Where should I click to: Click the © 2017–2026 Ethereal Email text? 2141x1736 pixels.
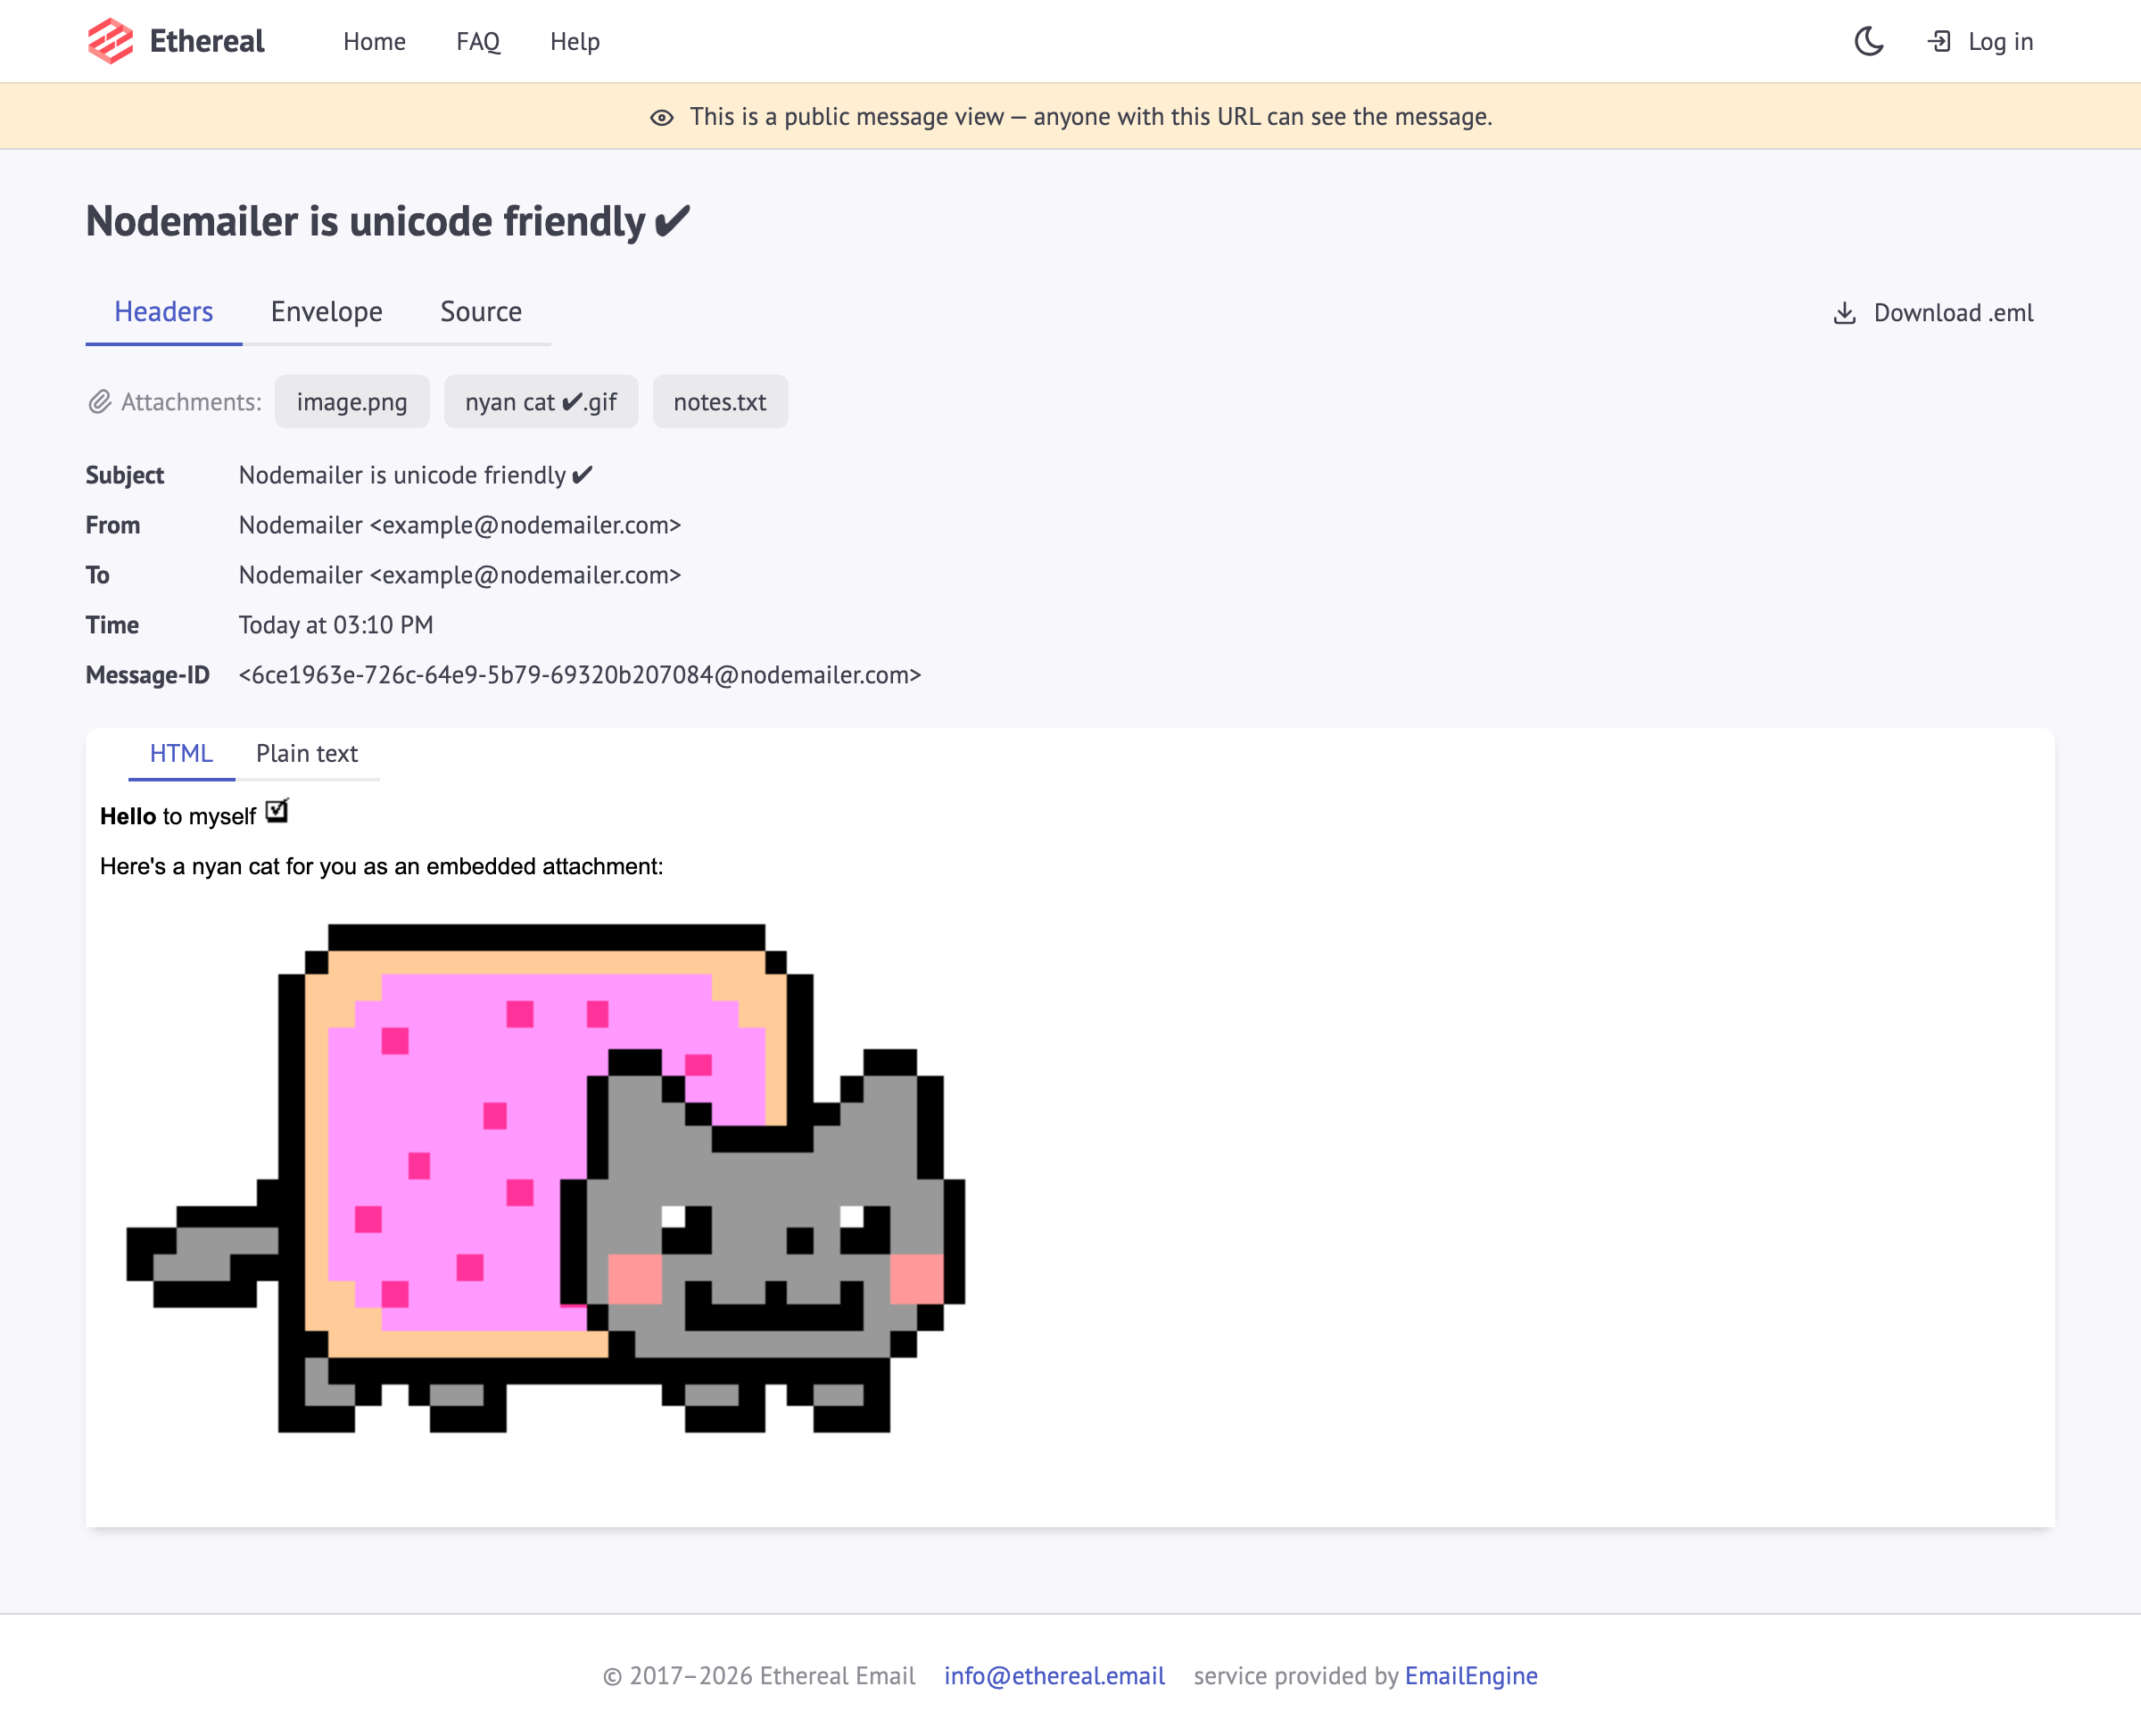tap(759, 1676)
